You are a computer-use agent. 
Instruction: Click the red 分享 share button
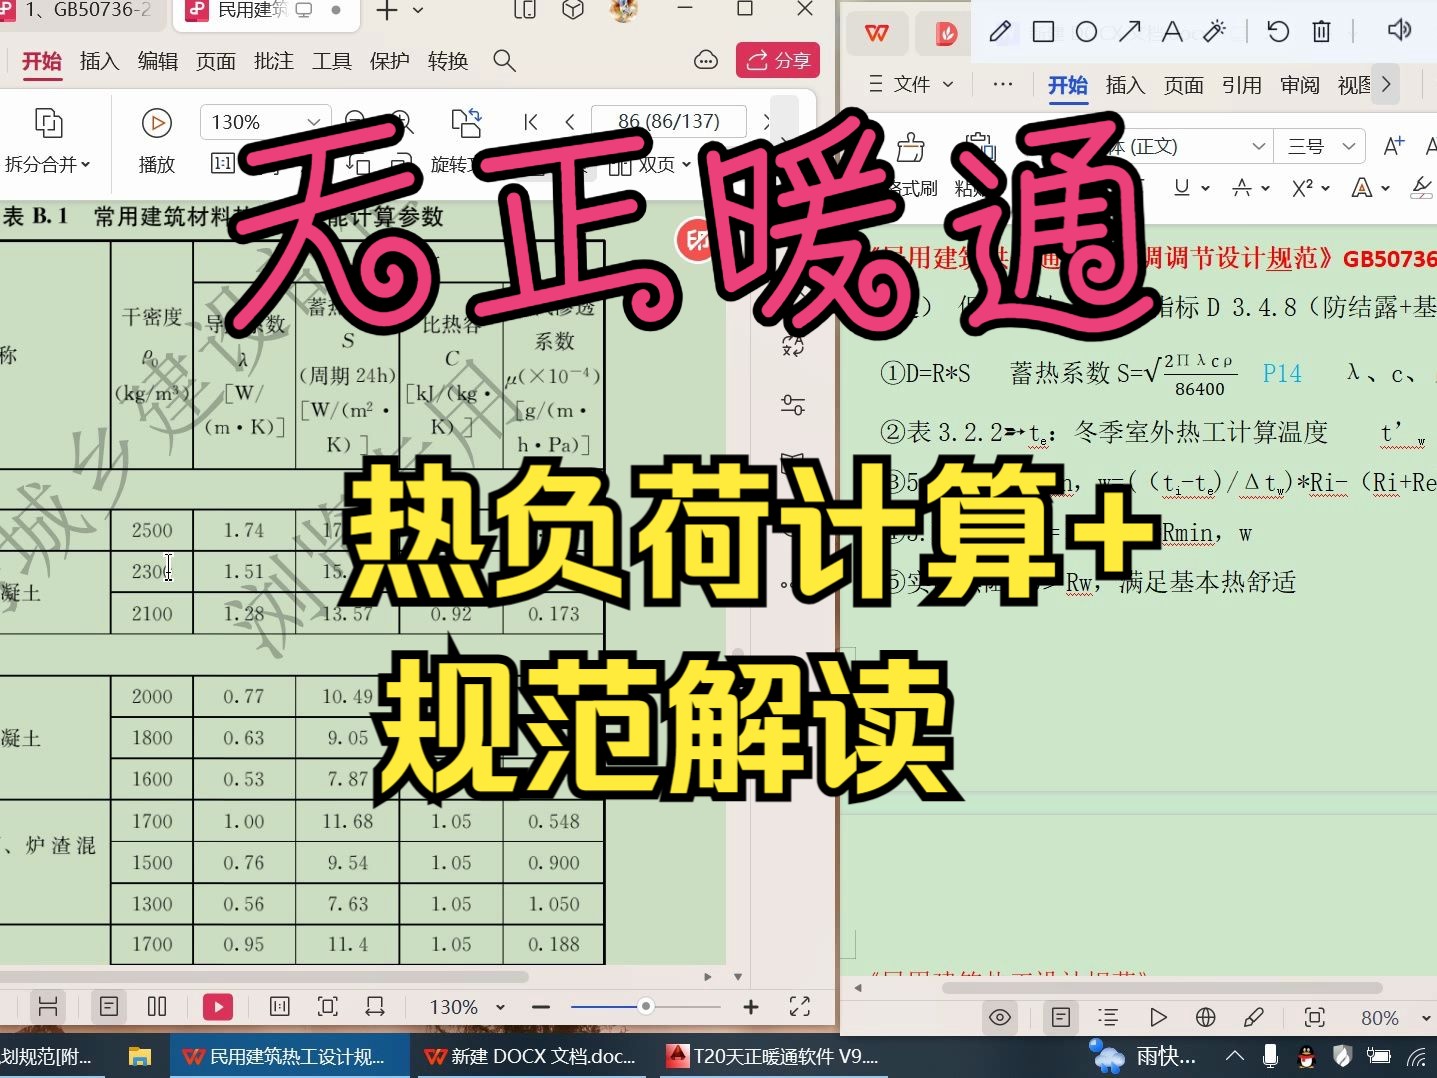click(x=778, y=60)
